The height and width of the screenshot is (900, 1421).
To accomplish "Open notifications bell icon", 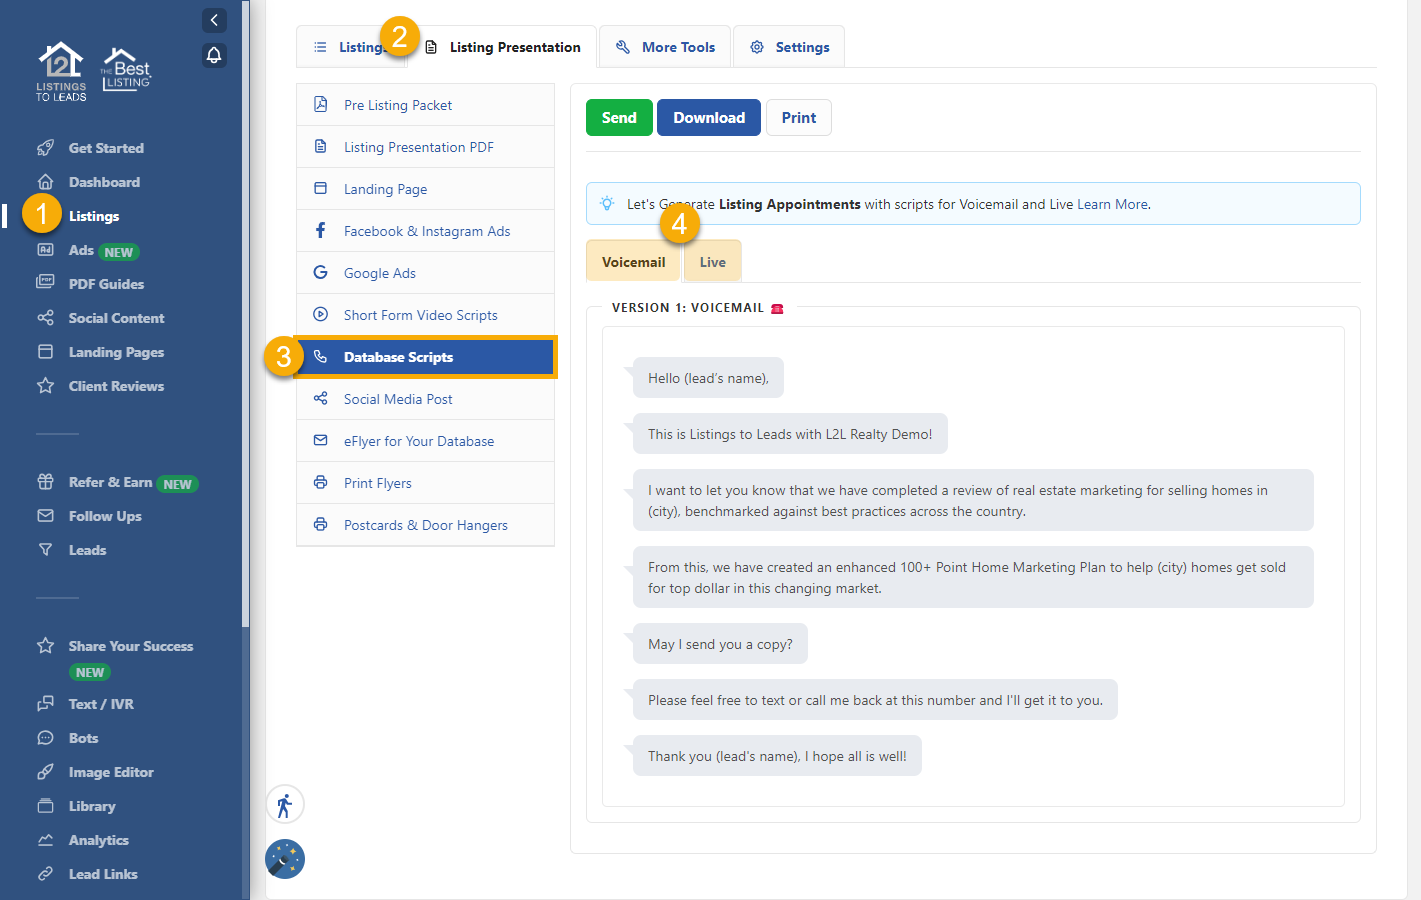I will click(x=214, y=55).
